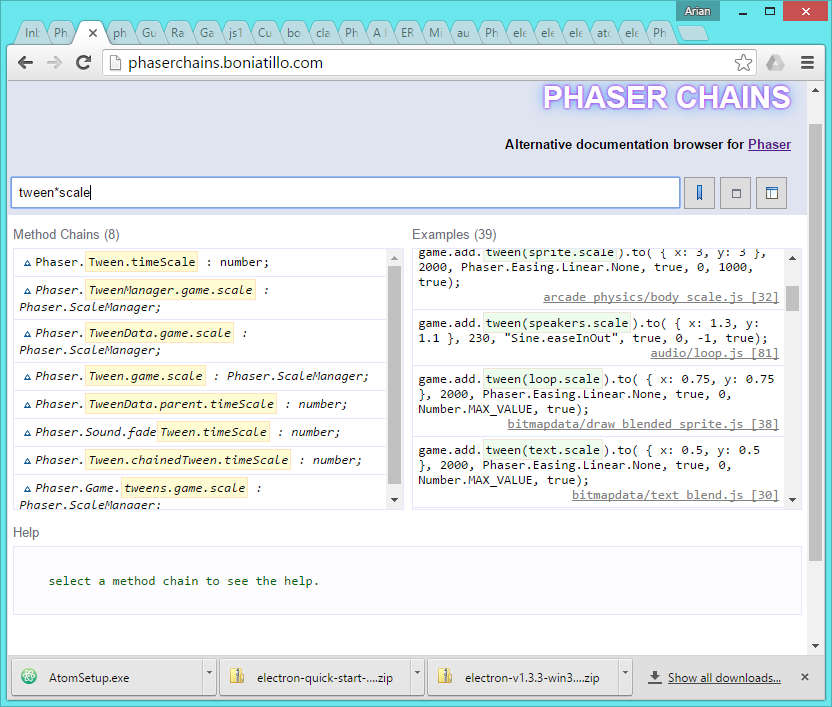Click triangle icon beside Phaser.Game.tweens.game.scale
The height and width of the screenshot is (707, 832).
(x=27, y=489)
